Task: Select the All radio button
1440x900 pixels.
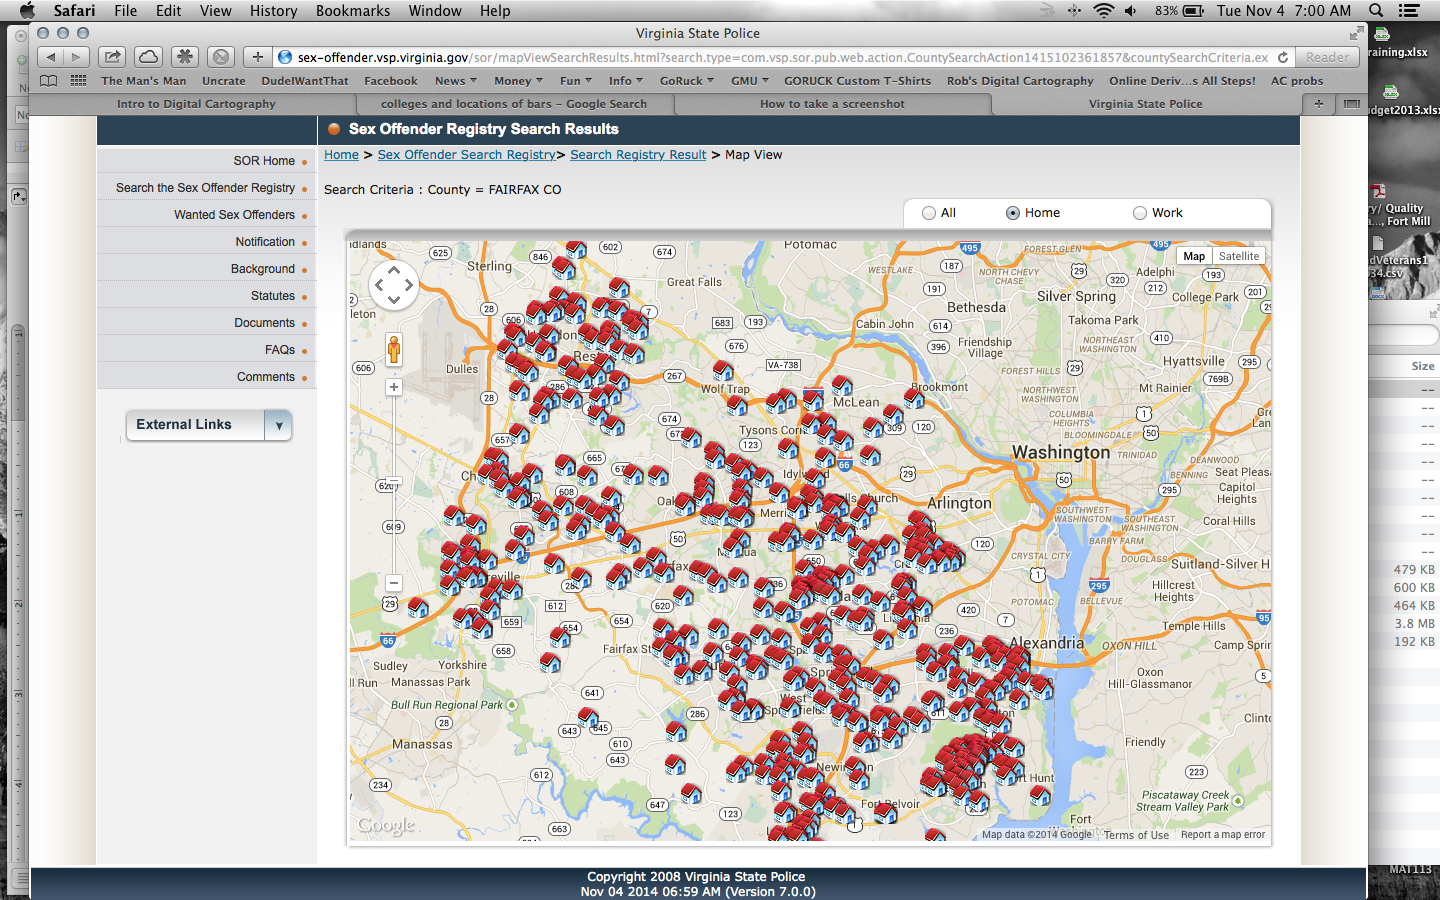Action: [x=929, y=213]
